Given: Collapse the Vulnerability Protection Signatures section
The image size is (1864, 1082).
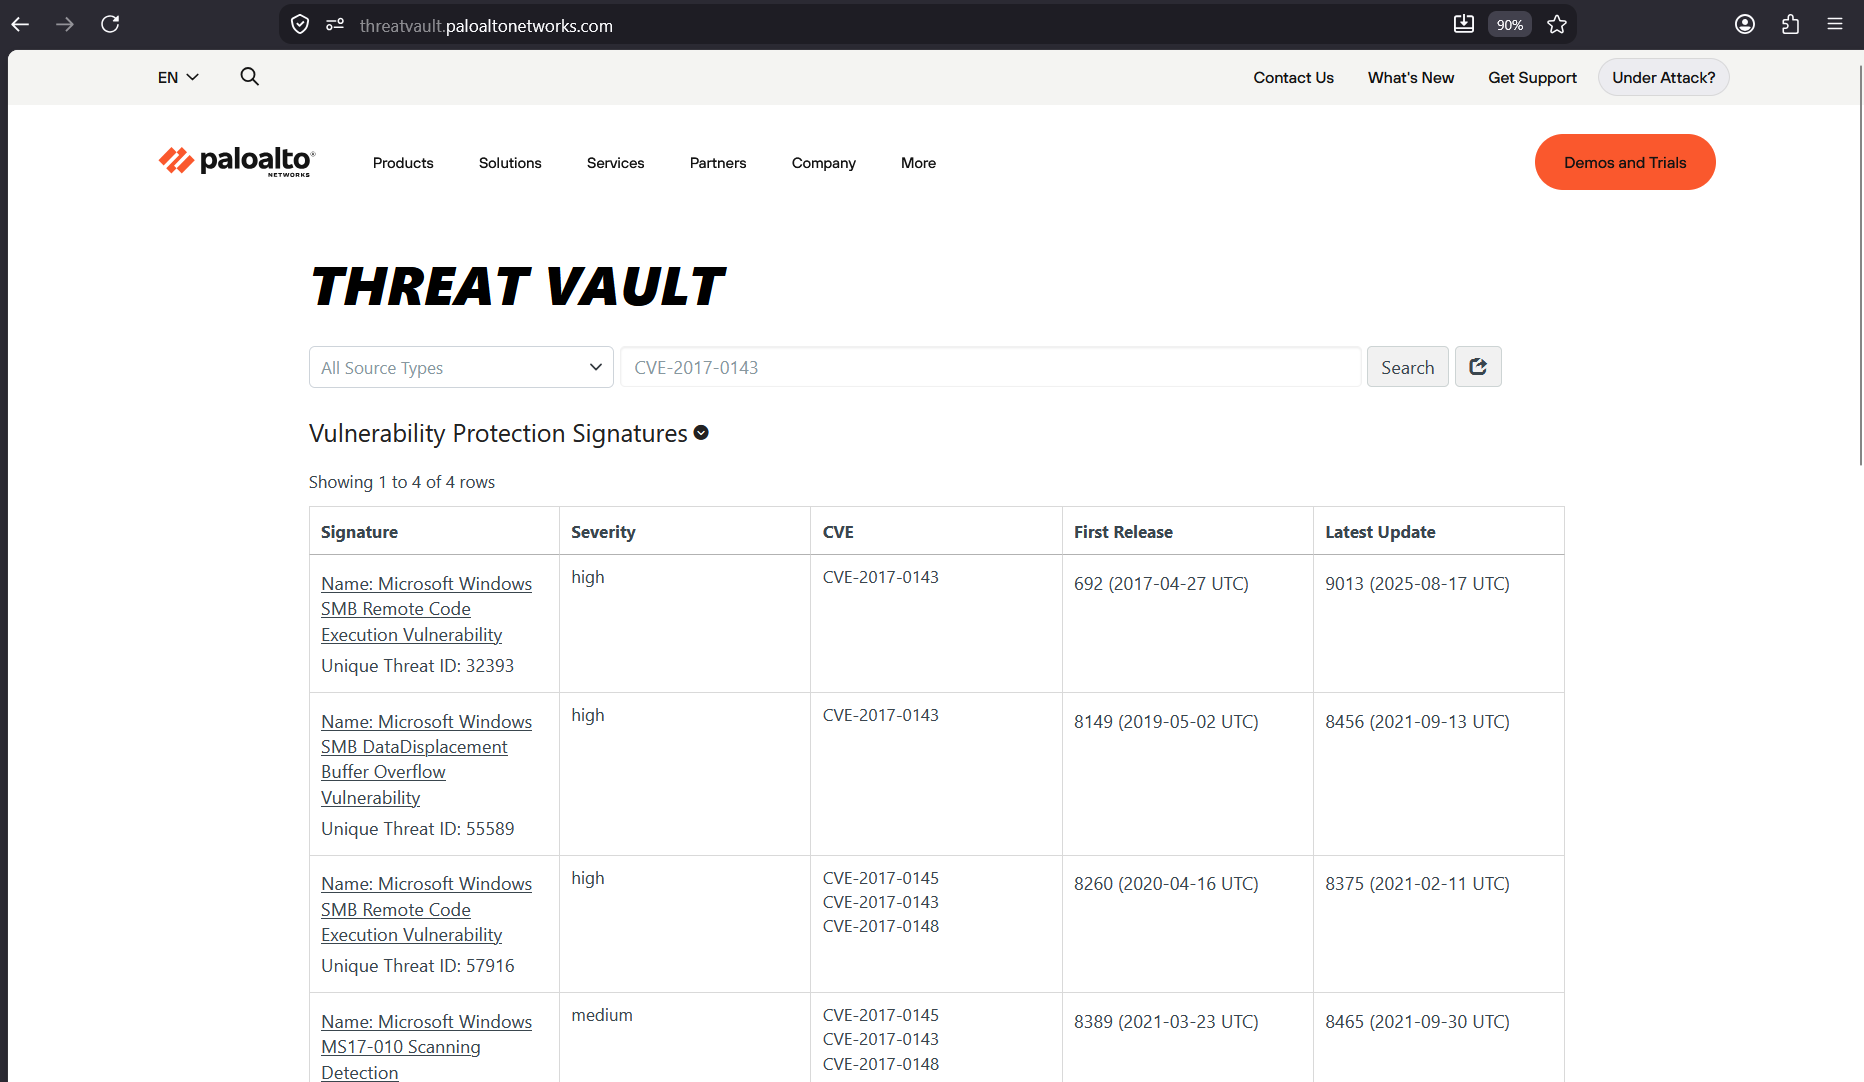Looking at the screenshot, I should click(x=701, y=433).
